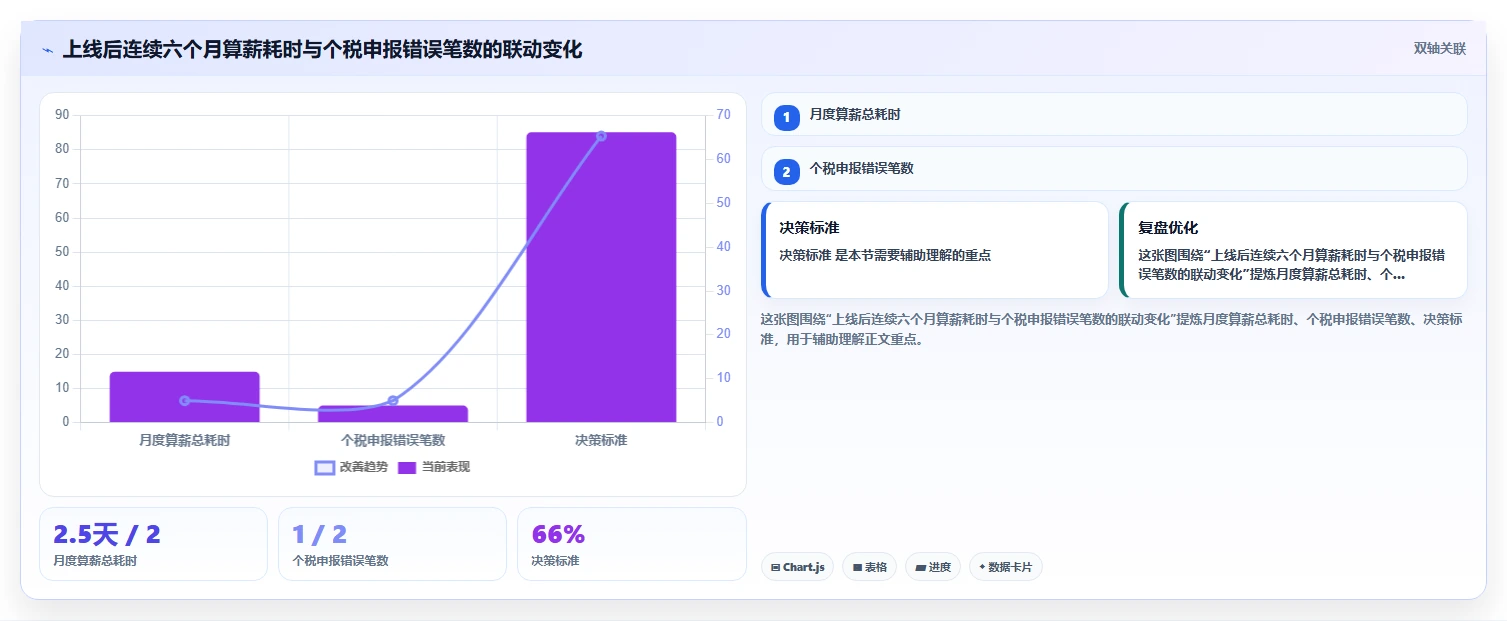Click the icon in the 表格 tag
This screenshot has width=1507, height=621.
(x=857, y=567)
